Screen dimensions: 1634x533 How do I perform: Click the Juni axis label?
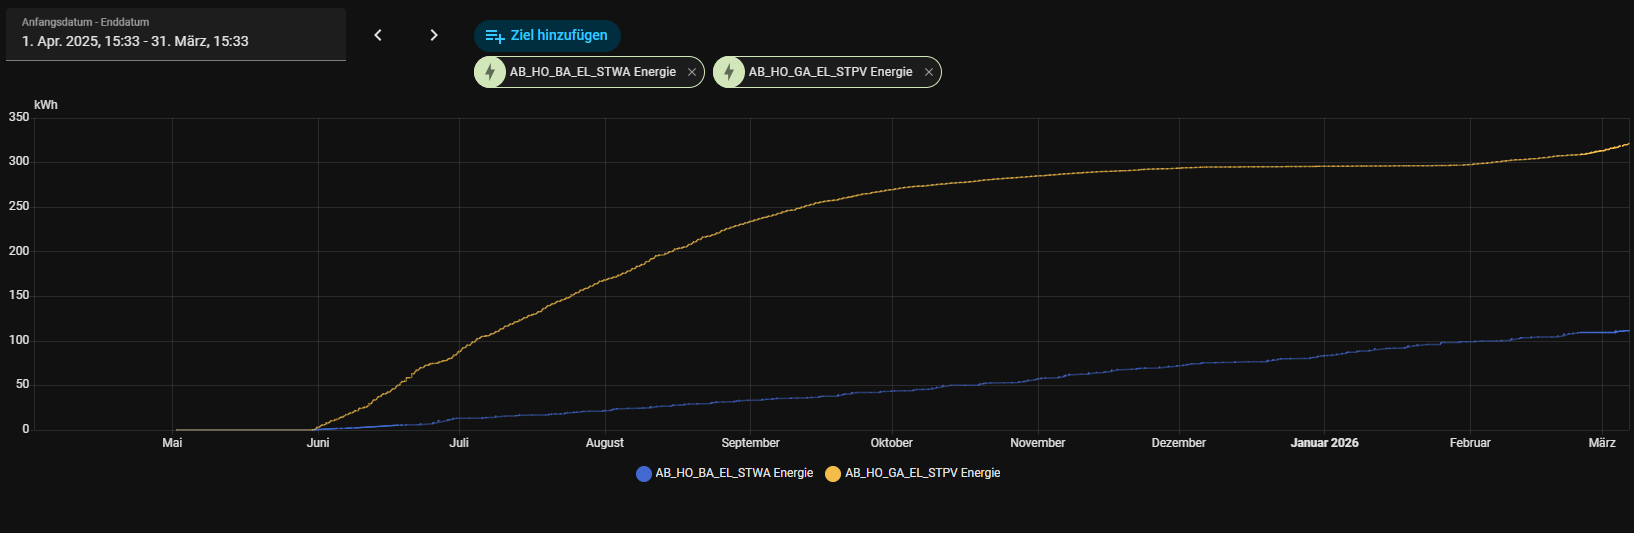318,443
